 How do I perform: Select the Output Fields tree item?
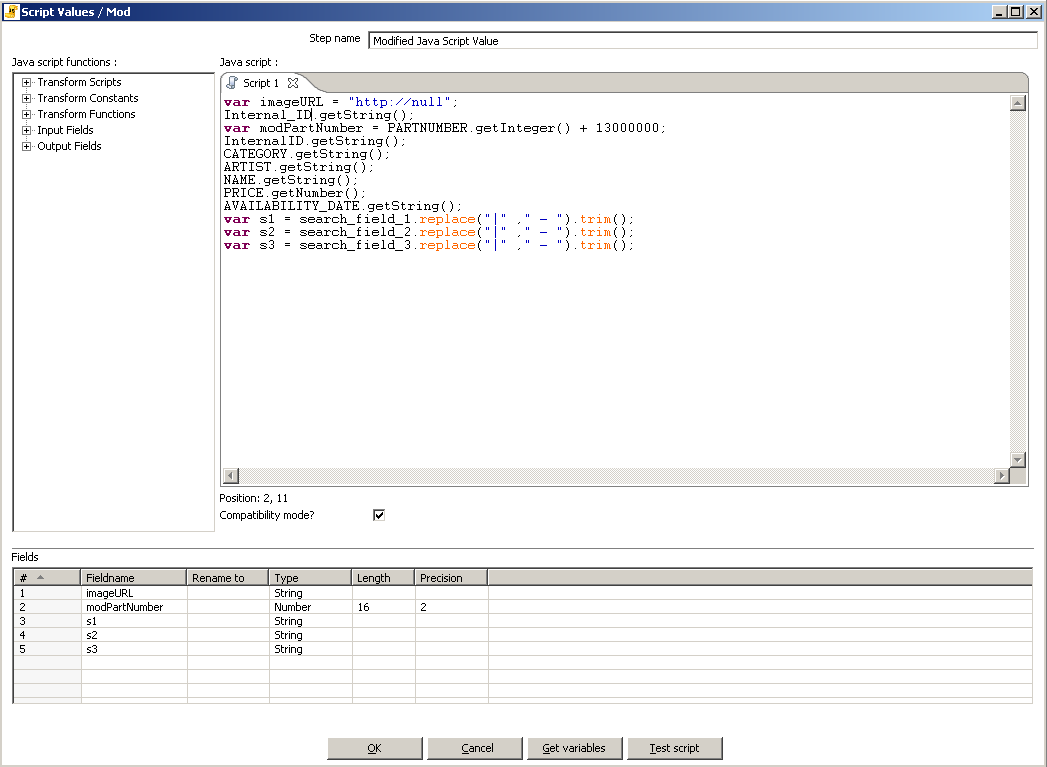[69, 146]
